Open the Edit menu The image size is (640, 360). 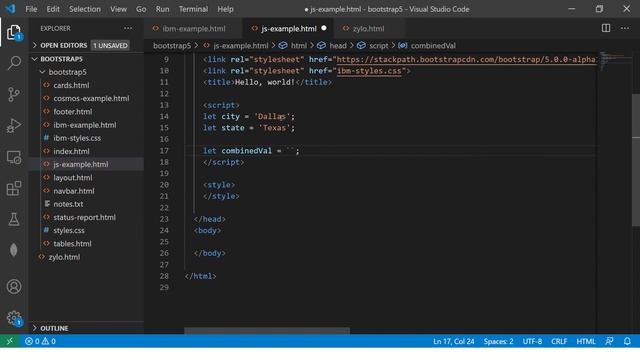[x=53, y=9]
